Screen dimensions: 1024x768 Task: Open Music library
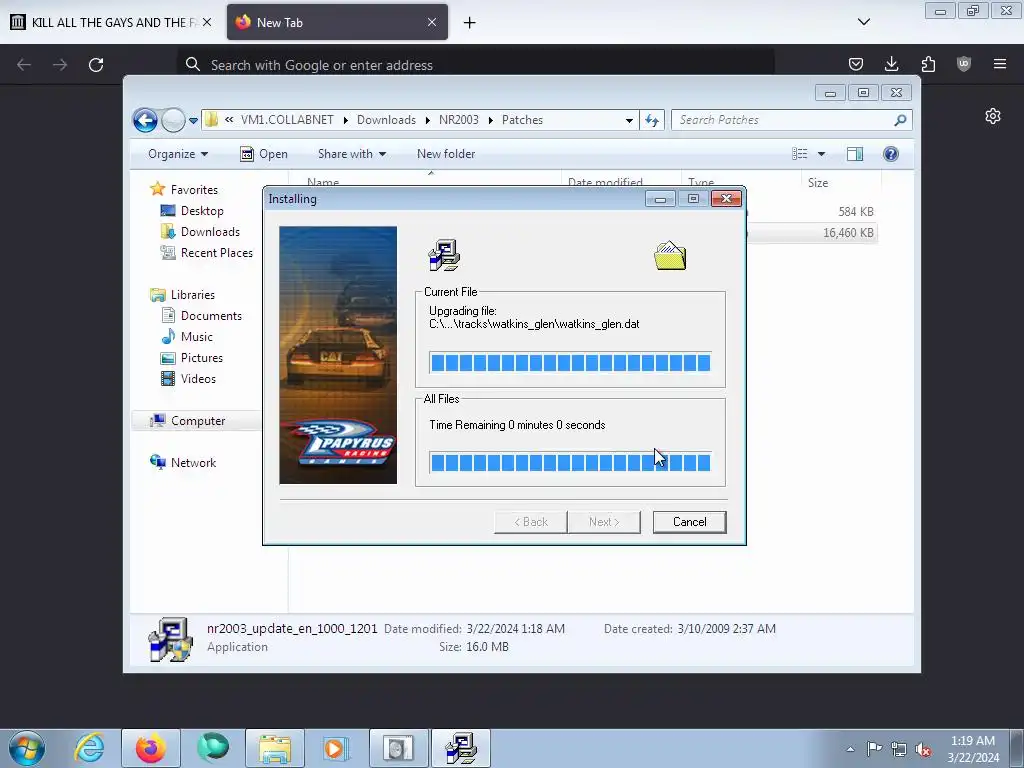pos(197,336)
